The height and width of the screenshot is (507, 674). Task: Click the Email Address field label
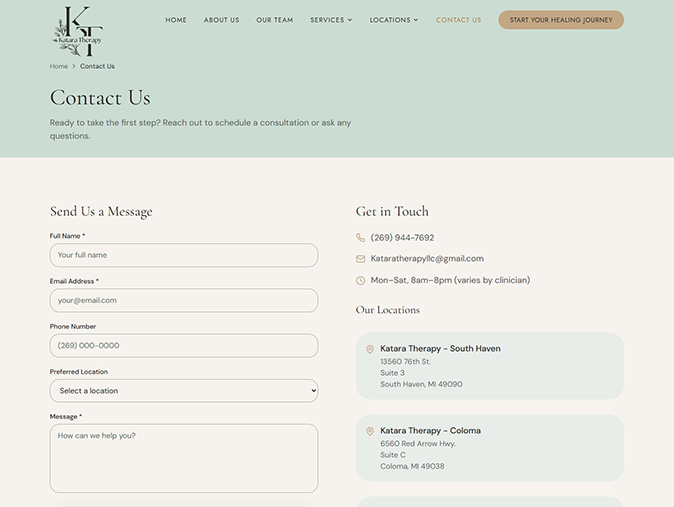pyautogui.click(x=74, y=281)
